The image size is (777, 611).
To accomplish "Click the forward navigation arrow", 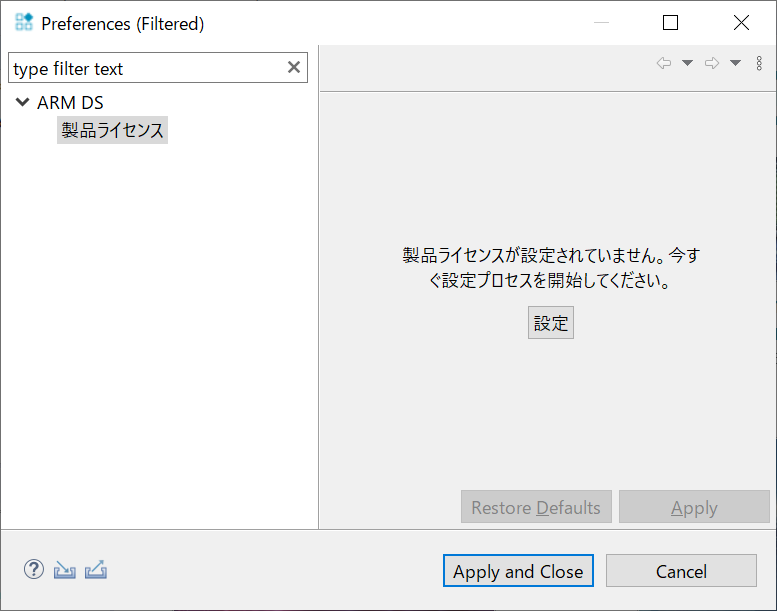I will pos(712,63).
